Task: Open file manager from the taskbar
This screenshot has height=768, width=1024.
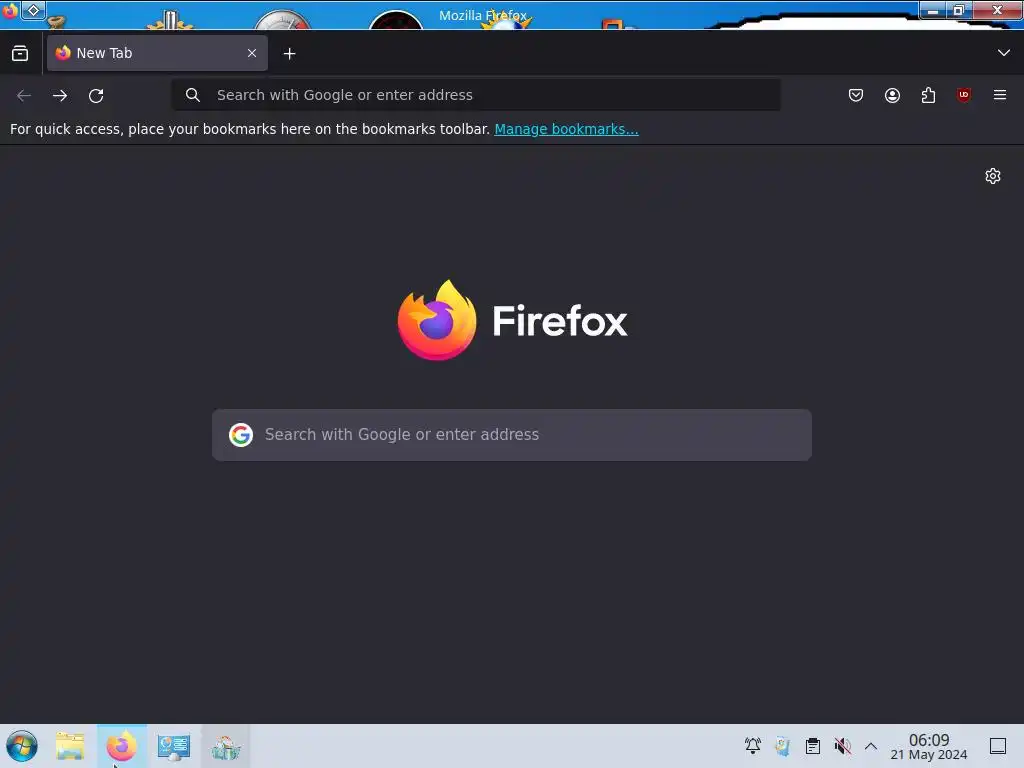Action: tap(70, 746)
